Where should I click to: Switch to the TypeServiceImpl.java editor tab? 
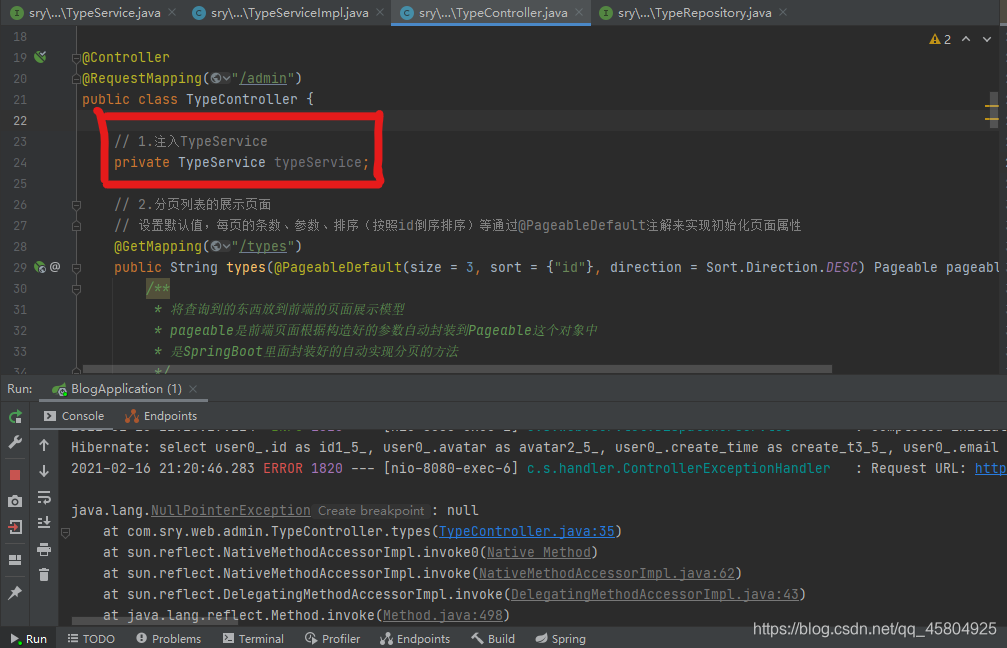(x=281, y=12)
